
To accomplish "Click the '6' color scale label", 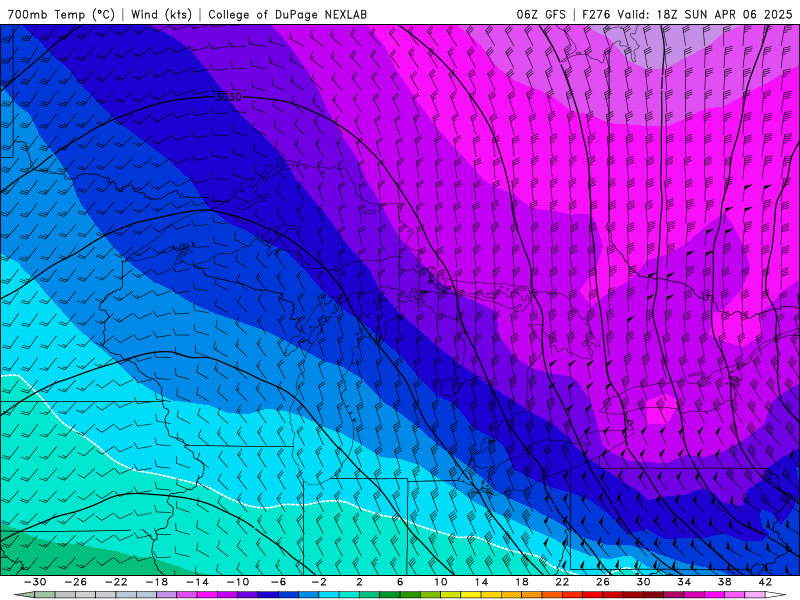I will 400,582.
